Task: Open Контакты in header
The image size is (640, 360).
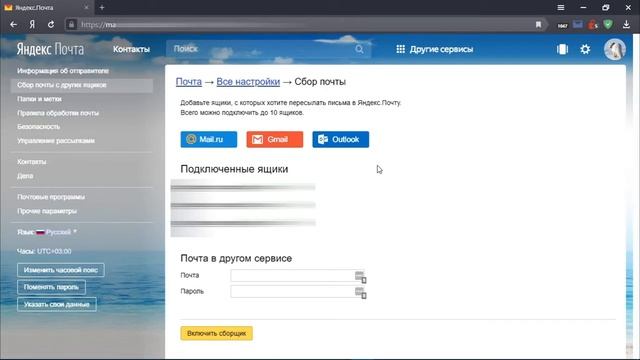Action: (131, 49)
